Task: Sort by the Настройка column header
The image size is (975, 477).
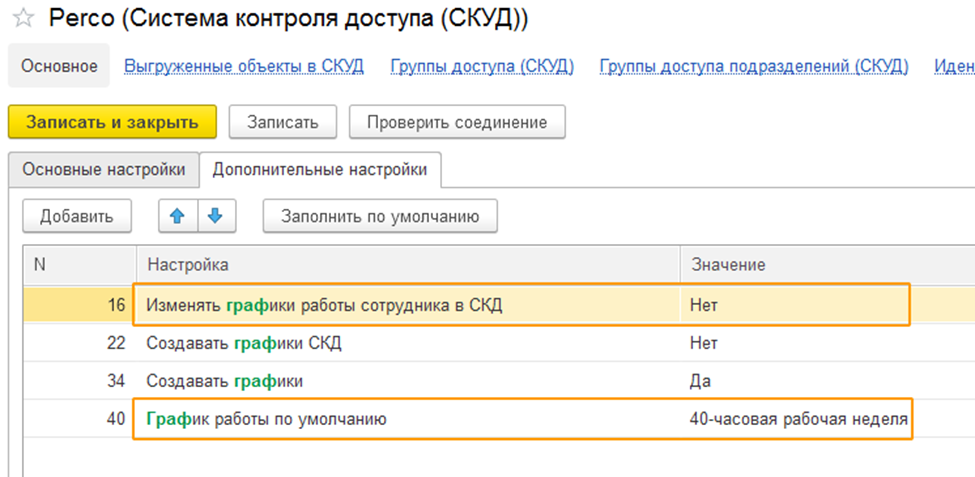Action: point(188,265)
